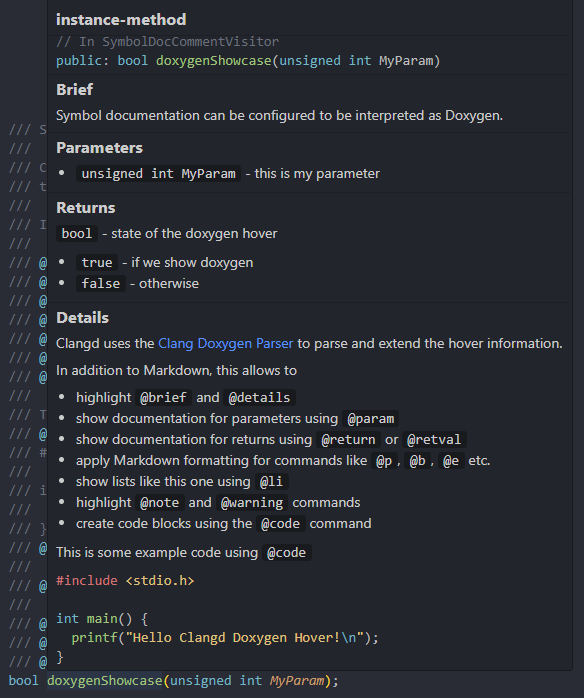Click the @retval inline code
584x698 pixels.
point(434,439)
